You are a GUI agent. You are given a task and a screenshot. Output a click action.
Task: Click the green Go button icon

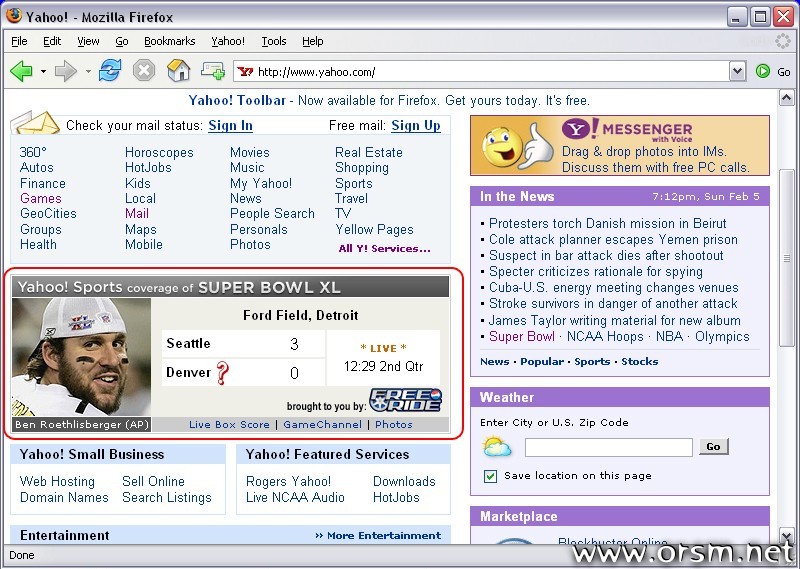pos(763,71)
